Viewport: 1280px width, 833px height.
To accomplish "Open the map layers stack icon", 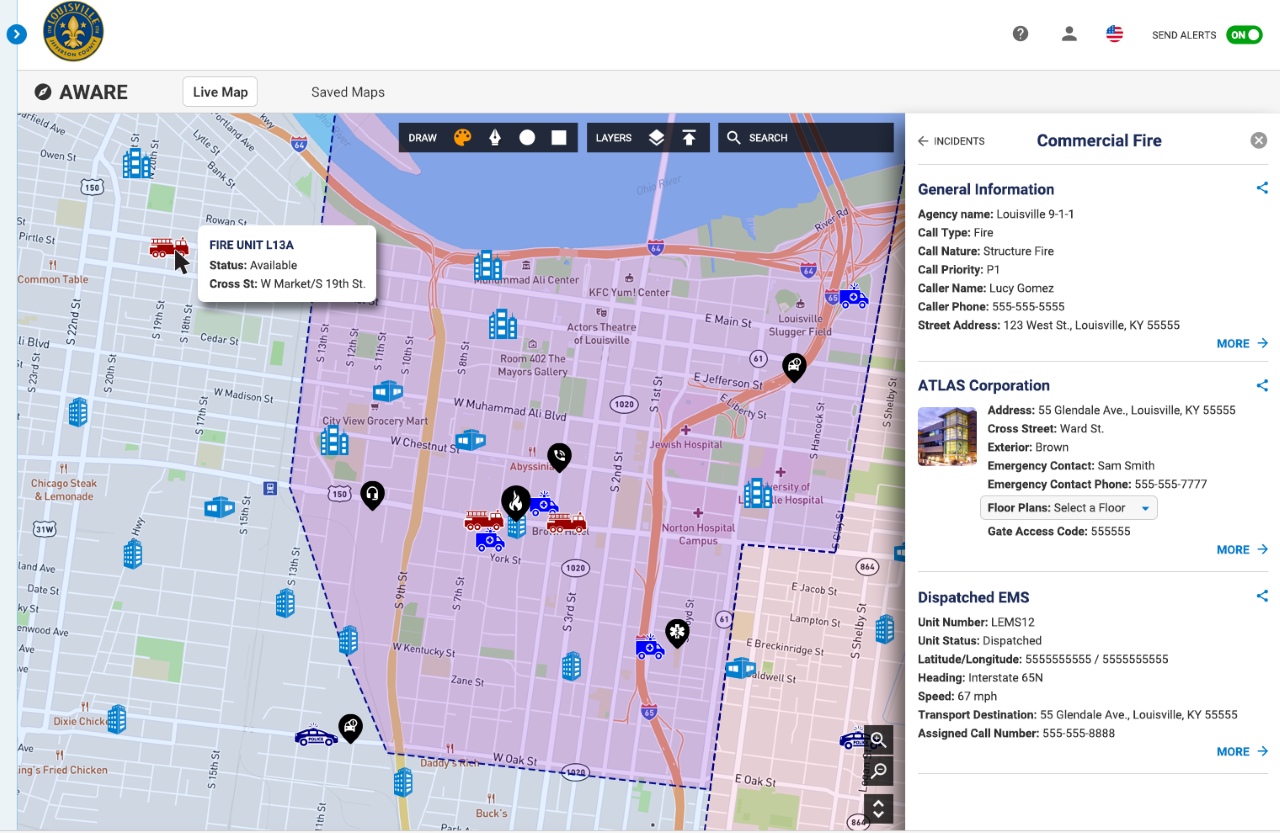I will 656,138.
